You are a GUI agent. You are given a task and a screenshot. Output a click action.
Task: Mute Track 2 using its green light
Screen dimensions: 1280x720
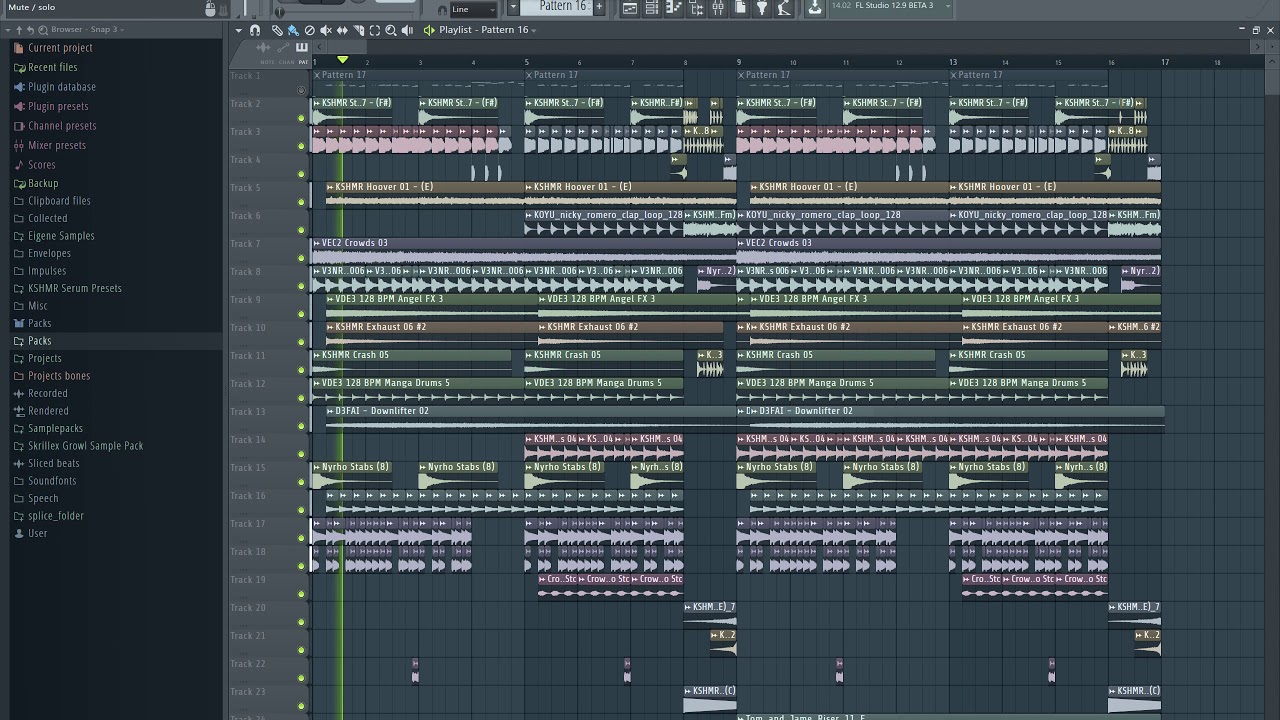[x=301, y=118]
